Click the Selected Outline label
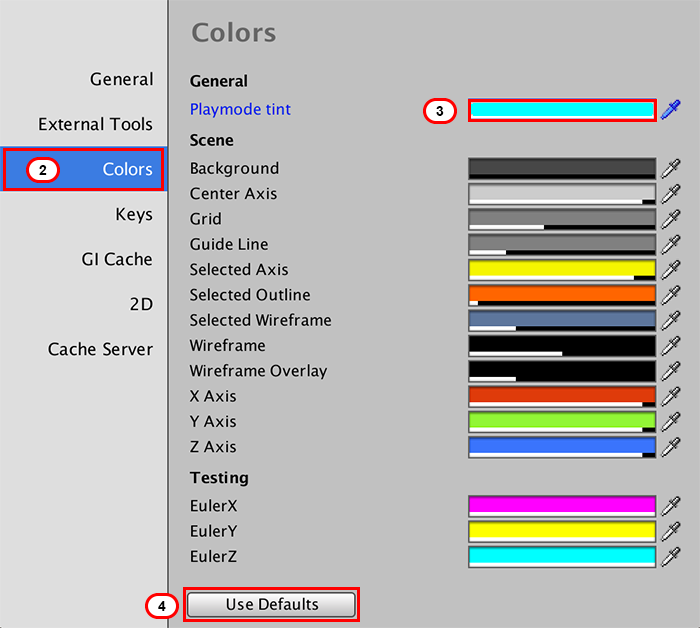 (250, 295)
